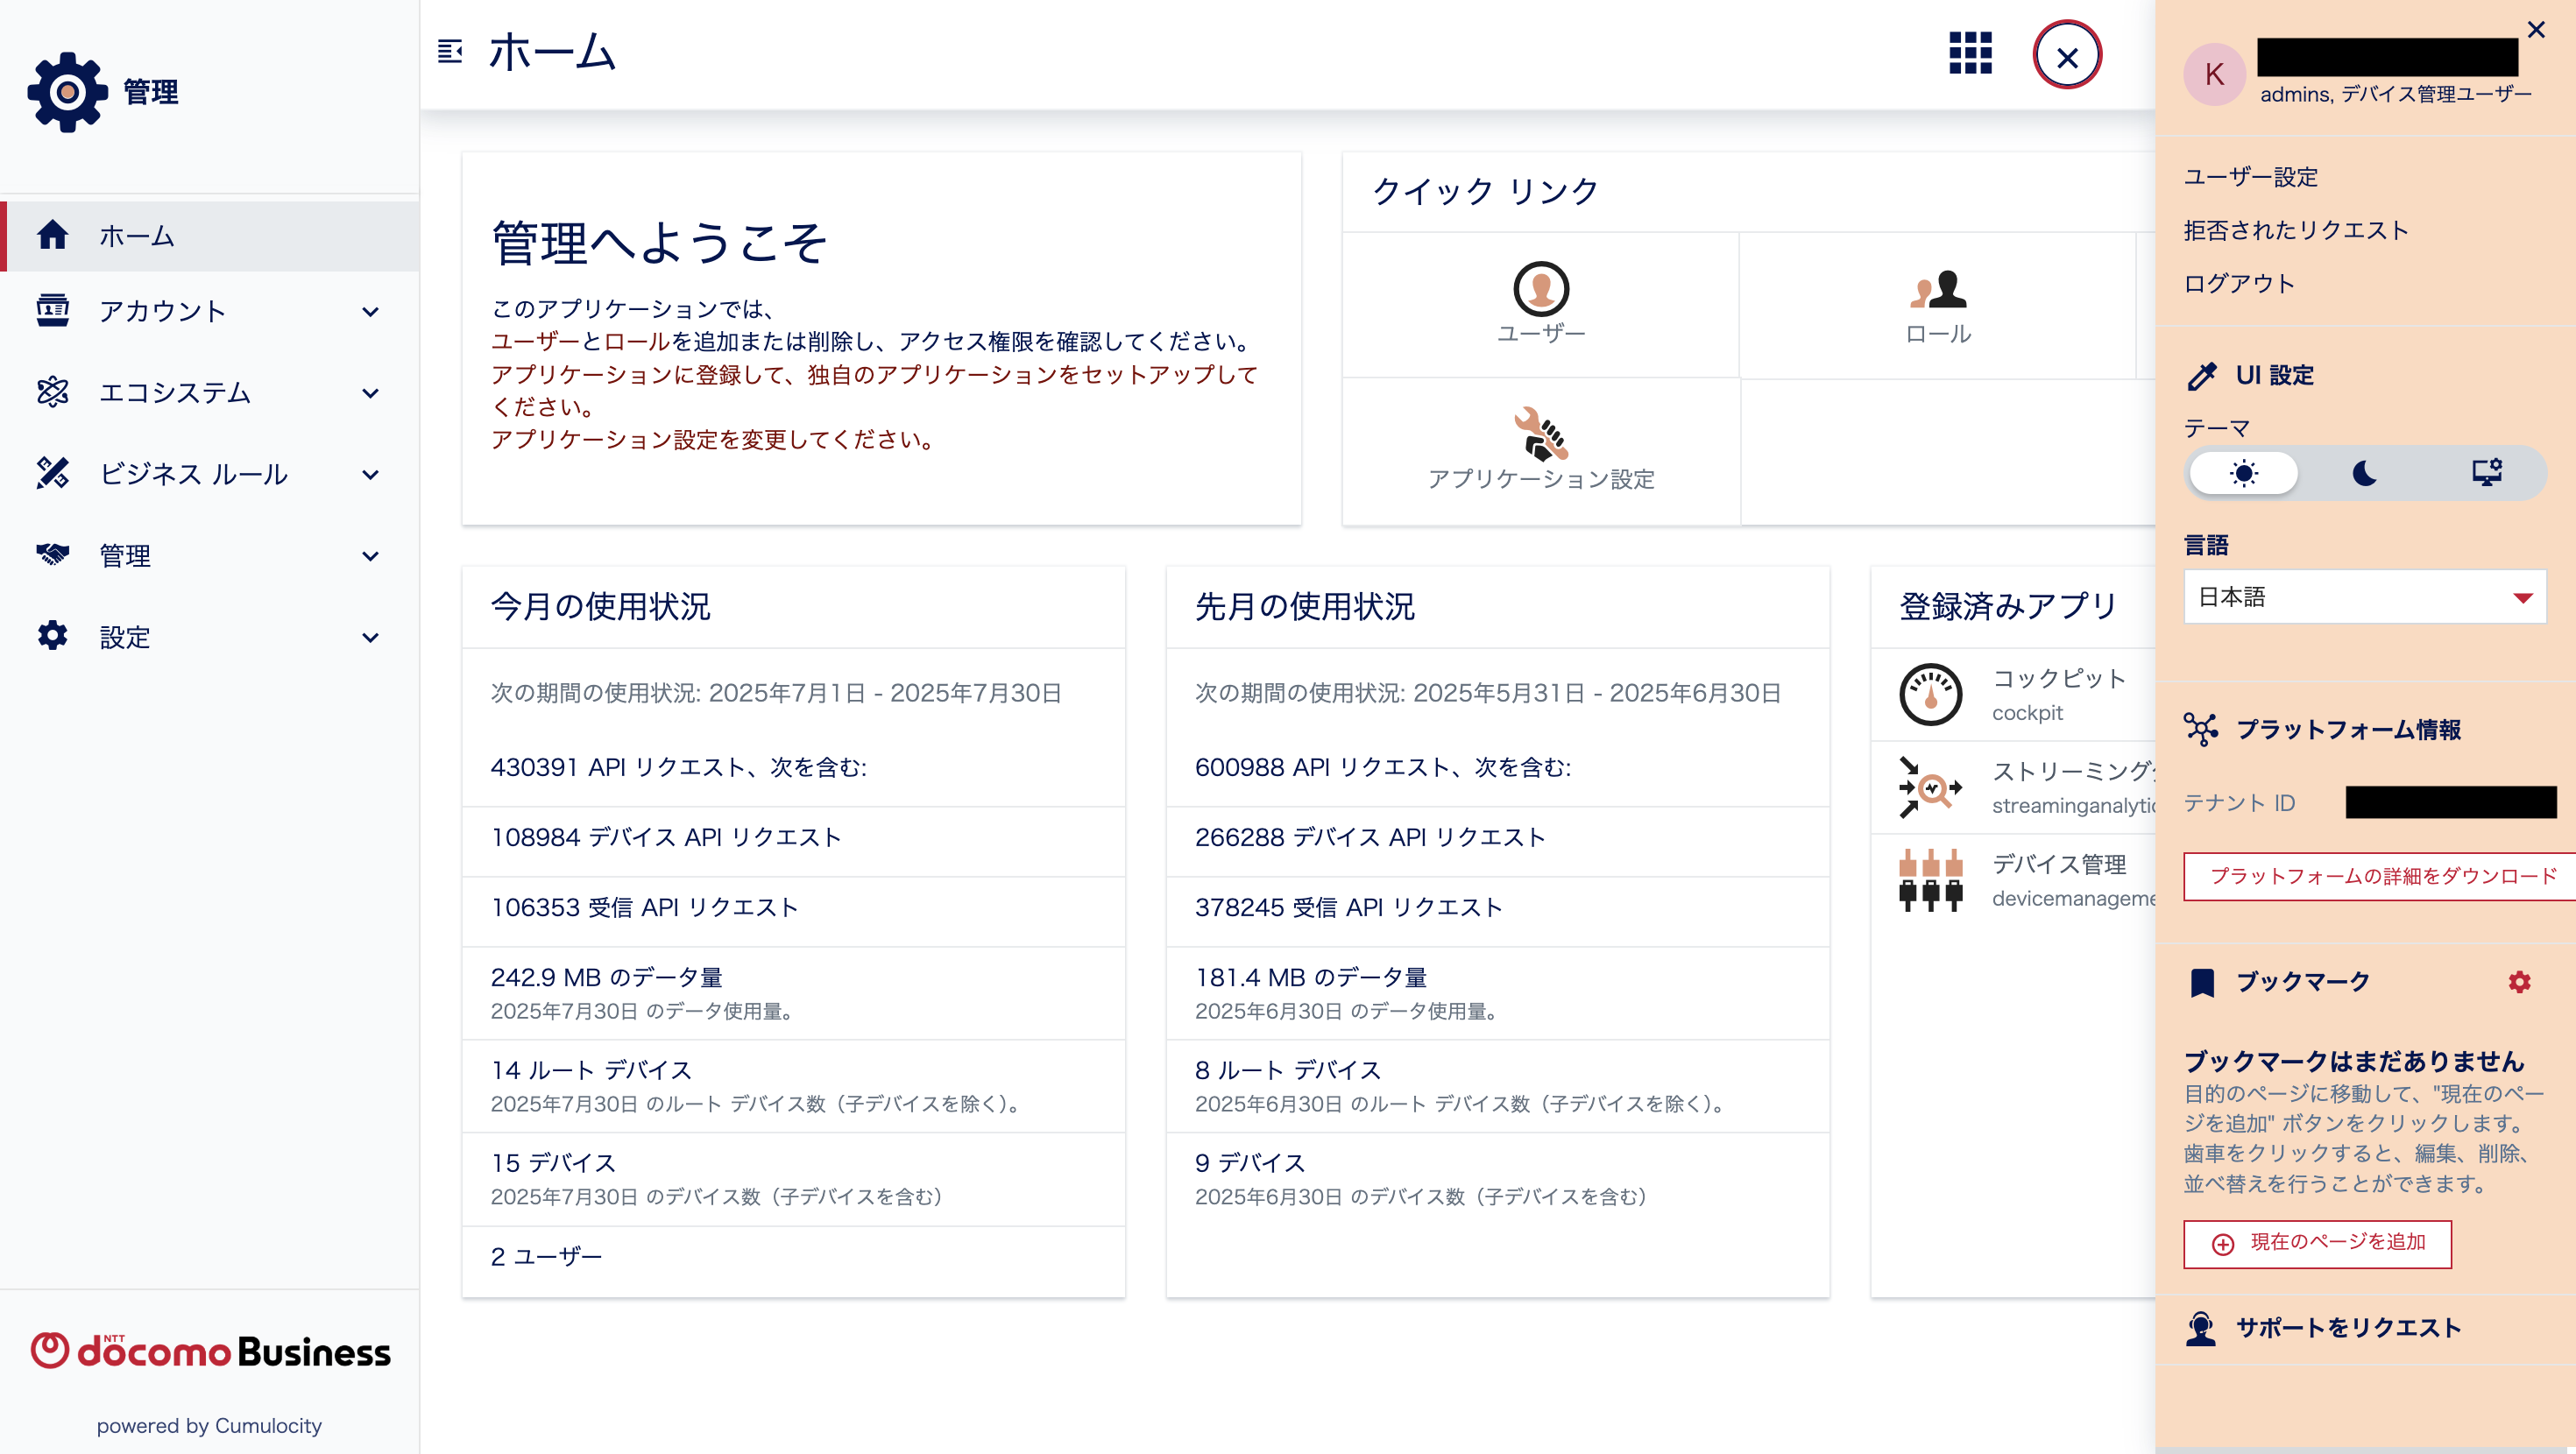The width and height of the screenshot is (2576, 1454).
Task: Click the 600988 API リクエスト line
Action: [x=1382, y=767]
